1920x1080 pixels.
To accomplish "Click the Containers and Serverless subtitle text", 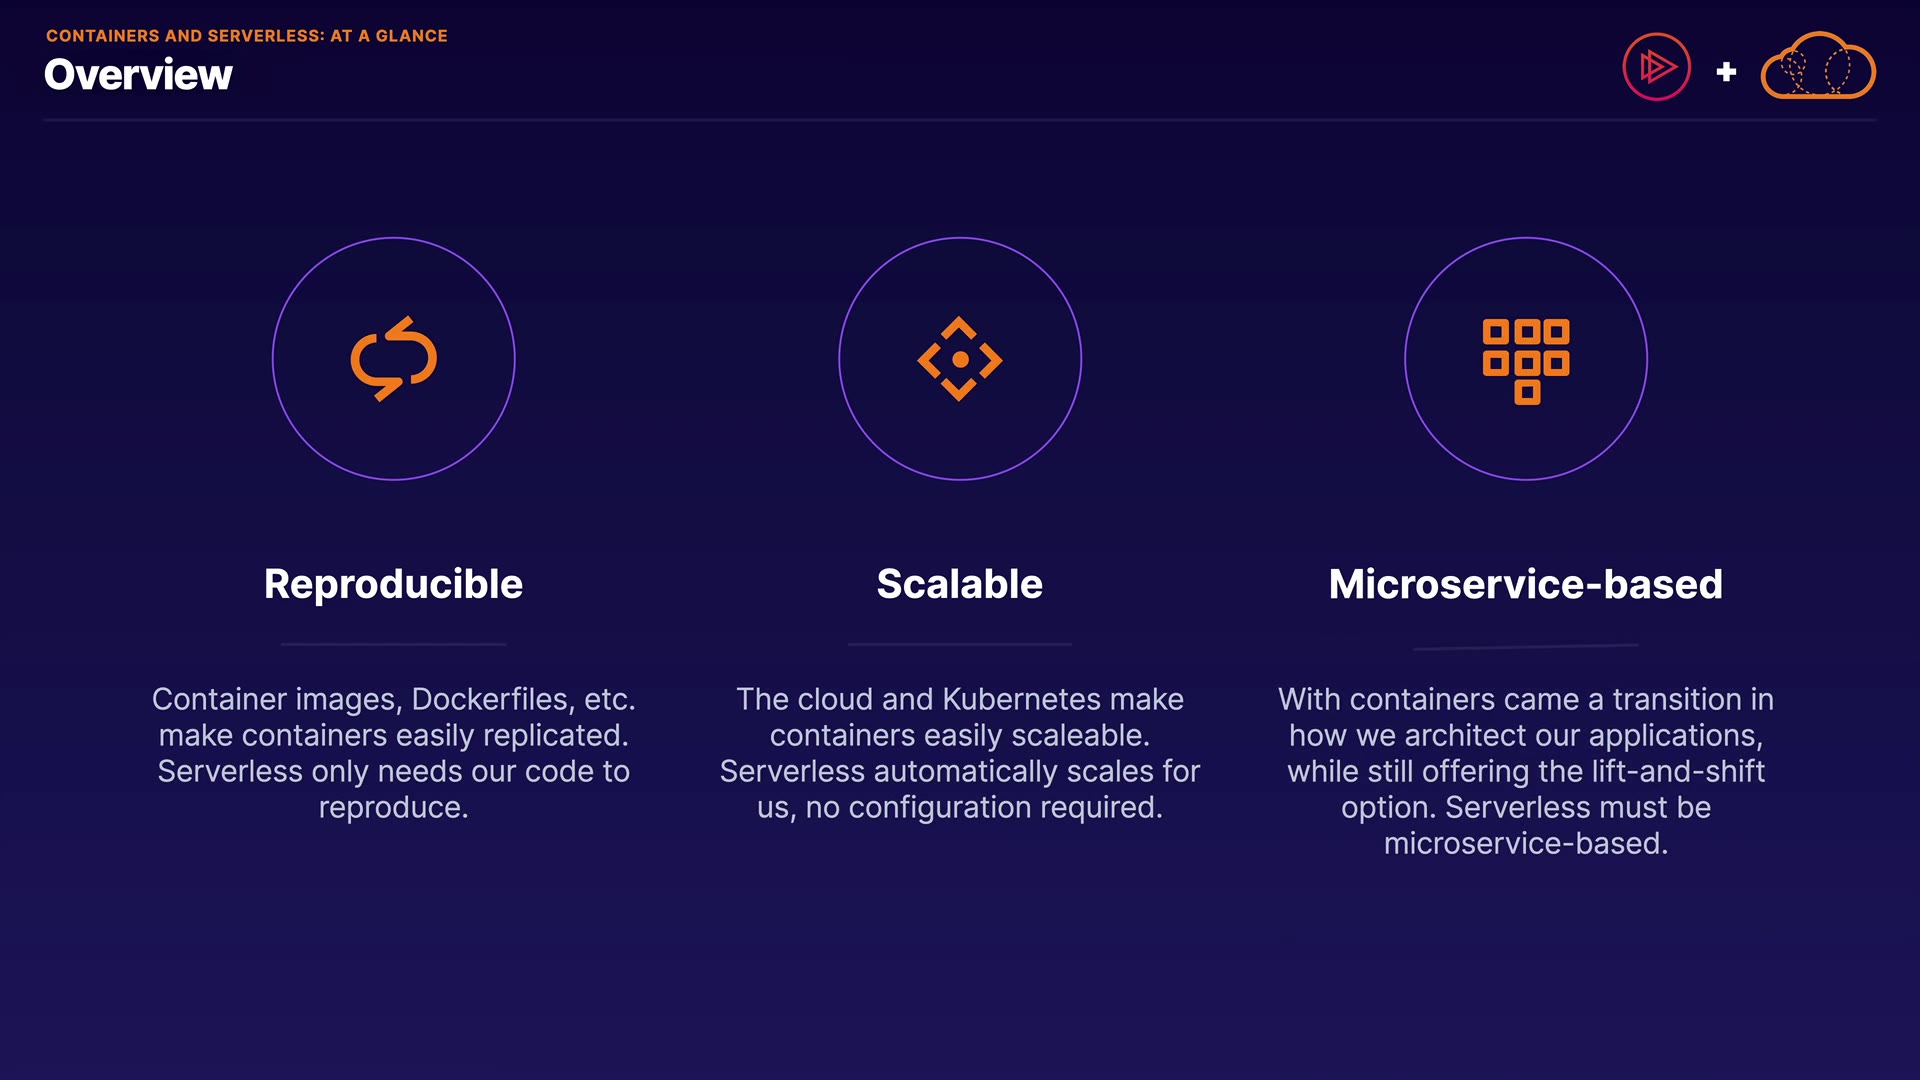I will pyautogui.click(x=246, y=35).
